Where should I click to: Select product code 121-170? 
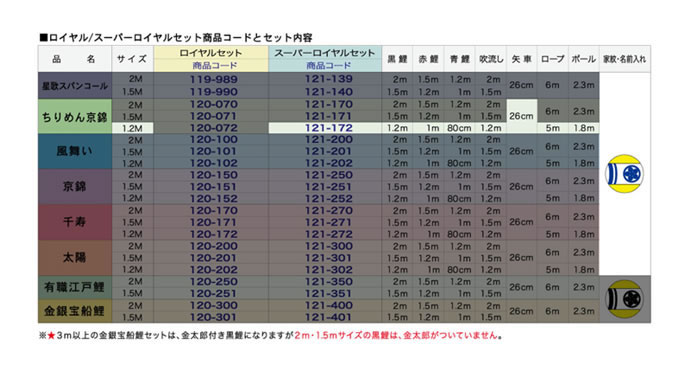(329, 104)
